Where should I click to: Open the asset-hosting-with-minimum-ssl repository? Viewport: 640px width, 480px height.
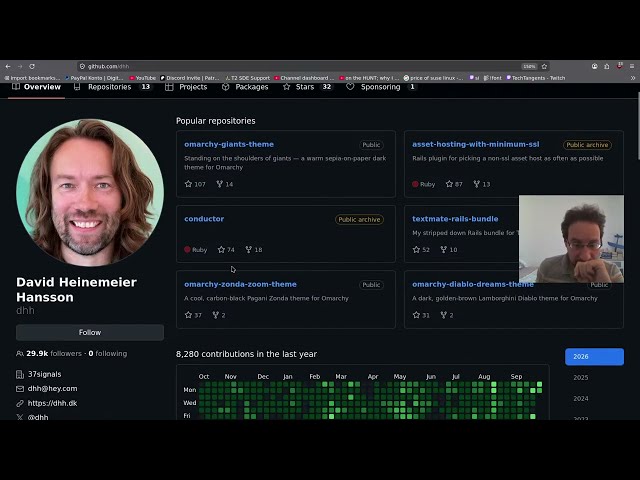pyautogui.click(x=476, y=144)
